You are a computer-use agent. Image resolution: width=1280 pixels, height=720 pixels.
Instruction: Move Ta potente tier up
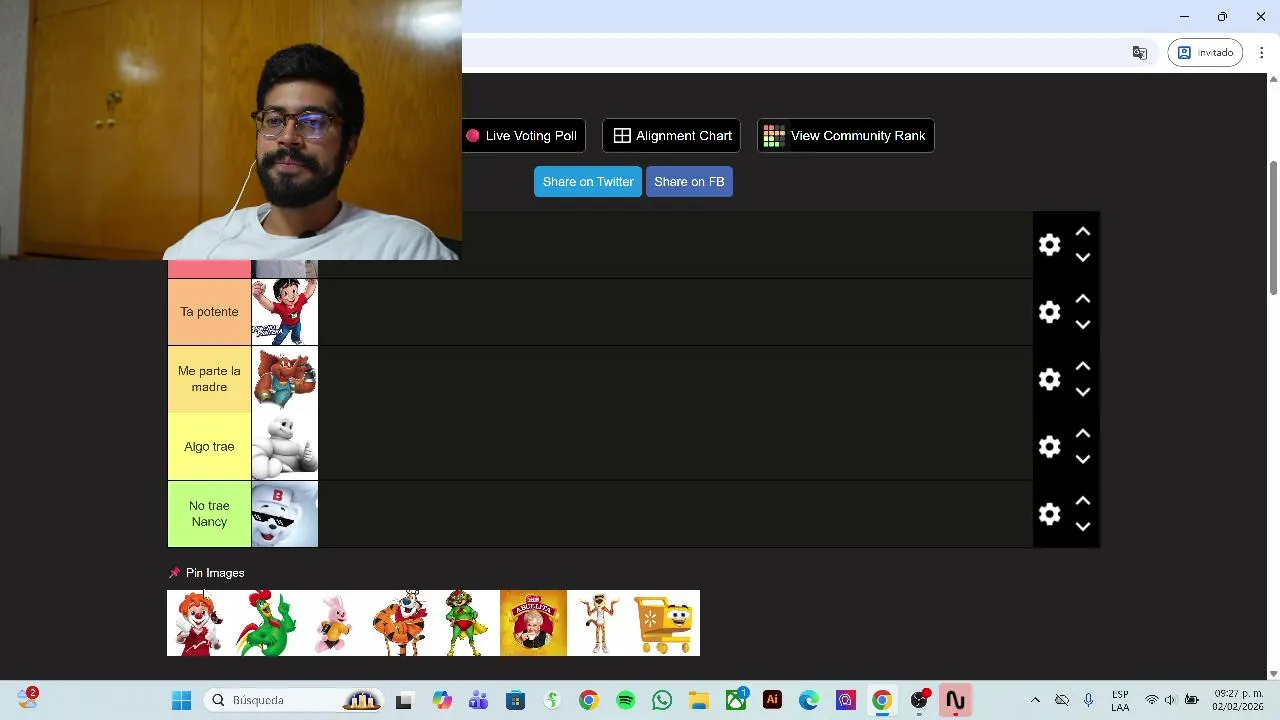(1083, 299)
